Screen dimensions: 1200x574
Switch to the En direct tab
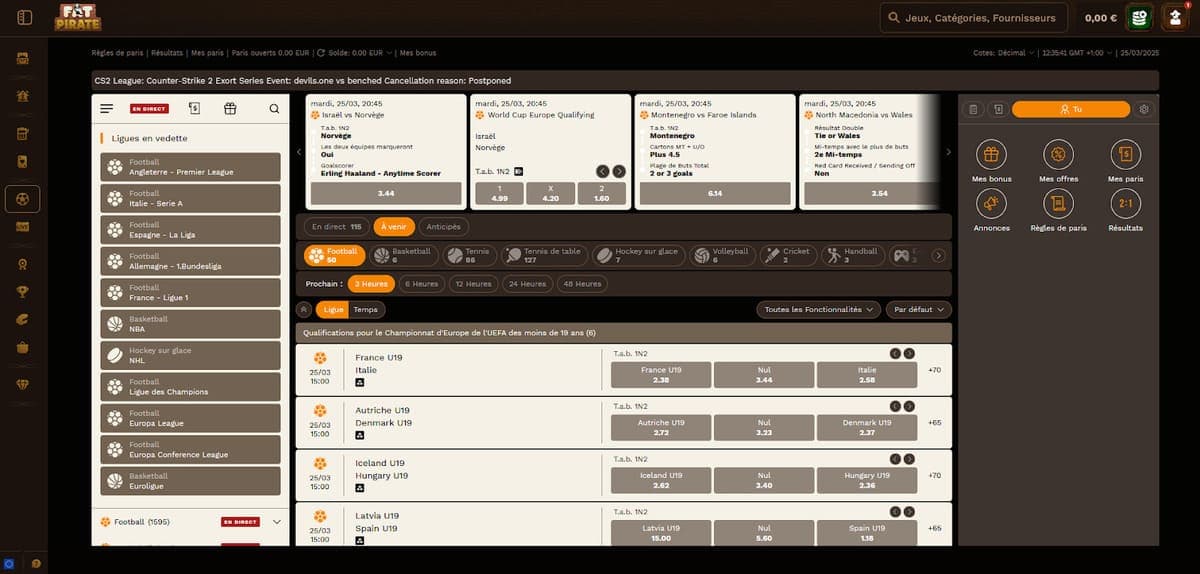point(337,227)
